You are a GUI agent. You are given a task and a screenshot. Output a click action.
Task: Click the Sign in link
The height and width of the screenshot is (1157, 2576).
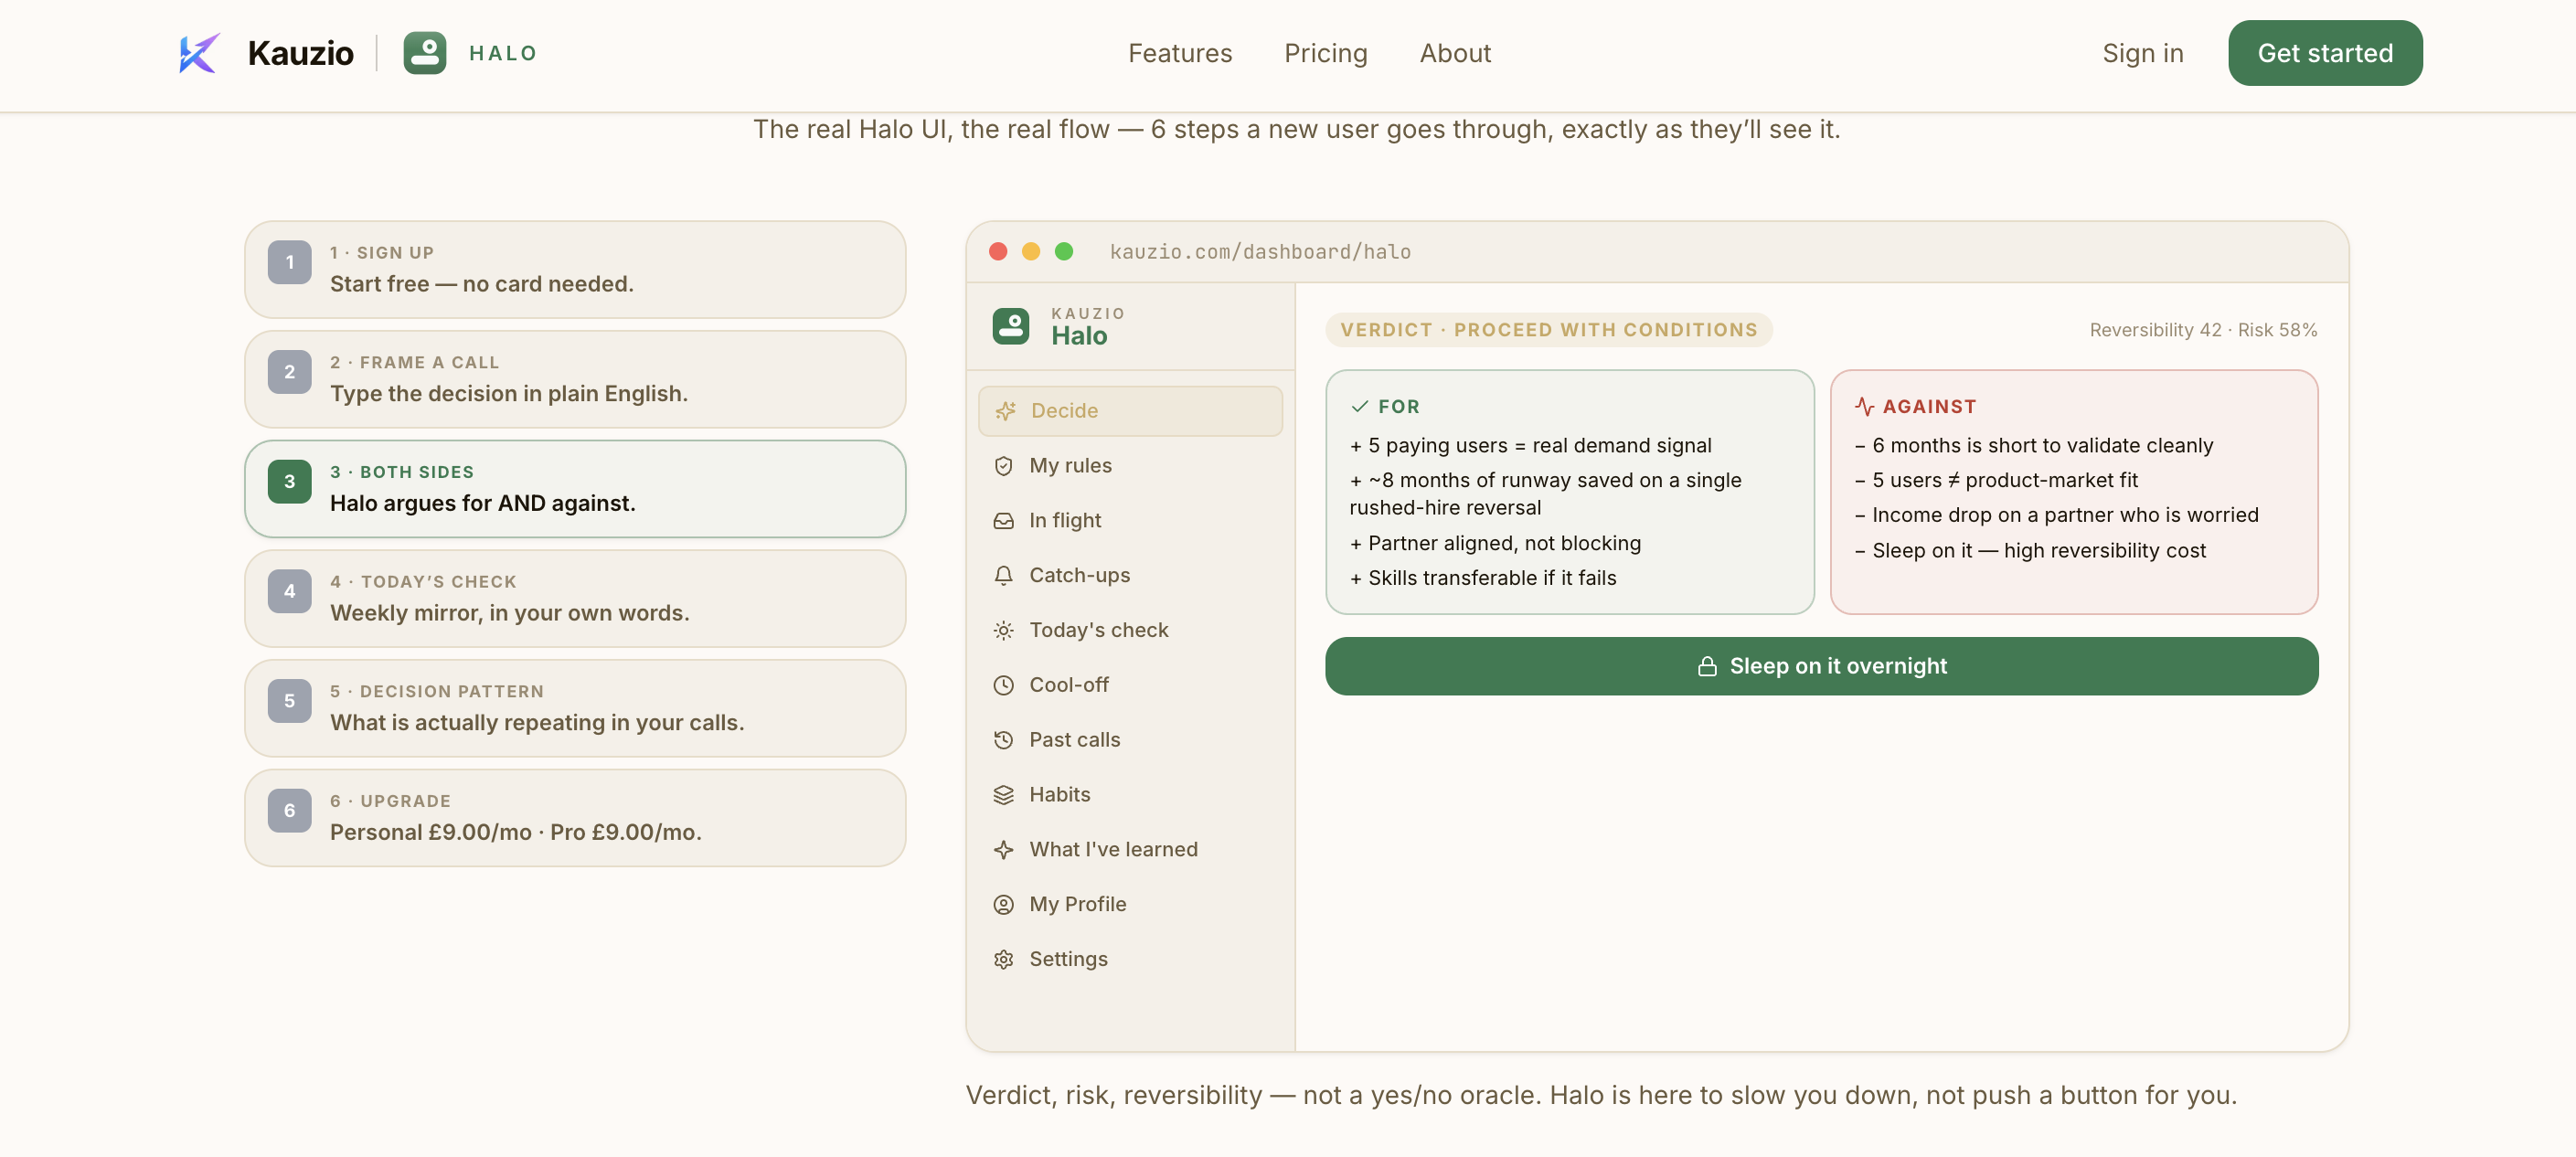pyautogui.click(x=2142, y=53)
